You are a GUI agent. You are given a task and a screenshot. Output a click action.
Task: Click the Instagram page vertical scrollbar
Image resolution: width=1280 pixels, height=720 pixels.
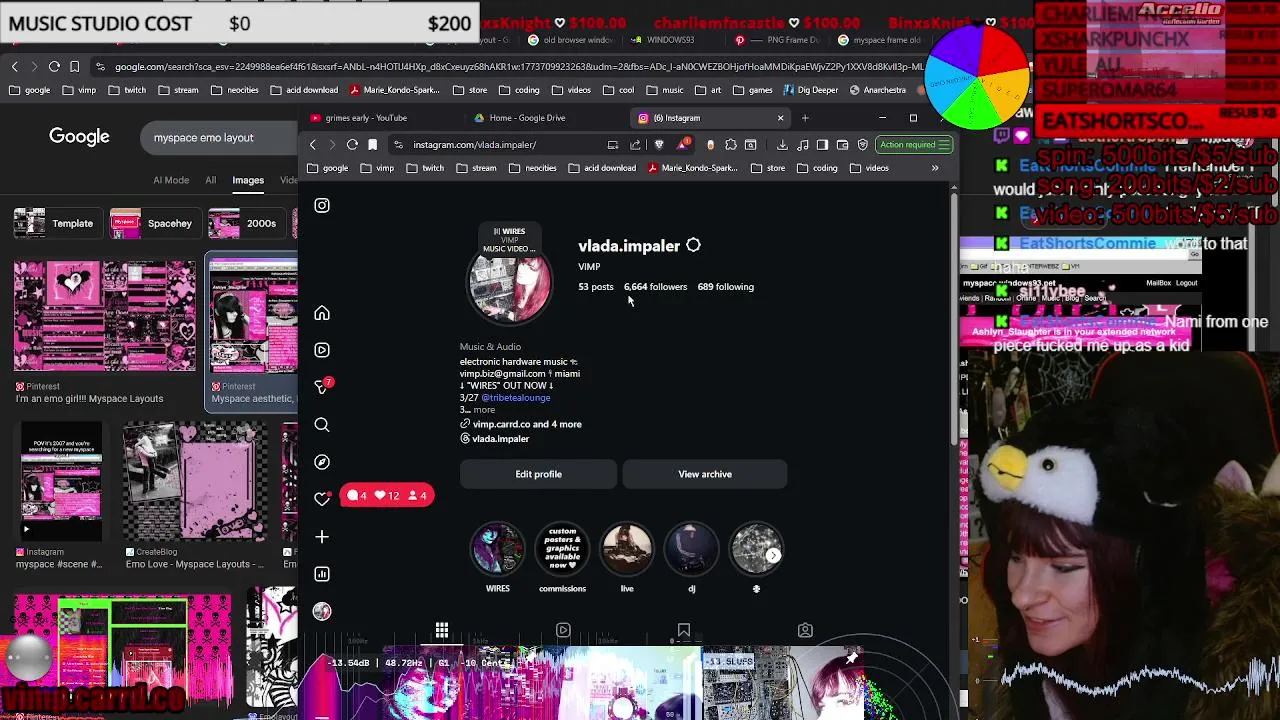(952, 320)
